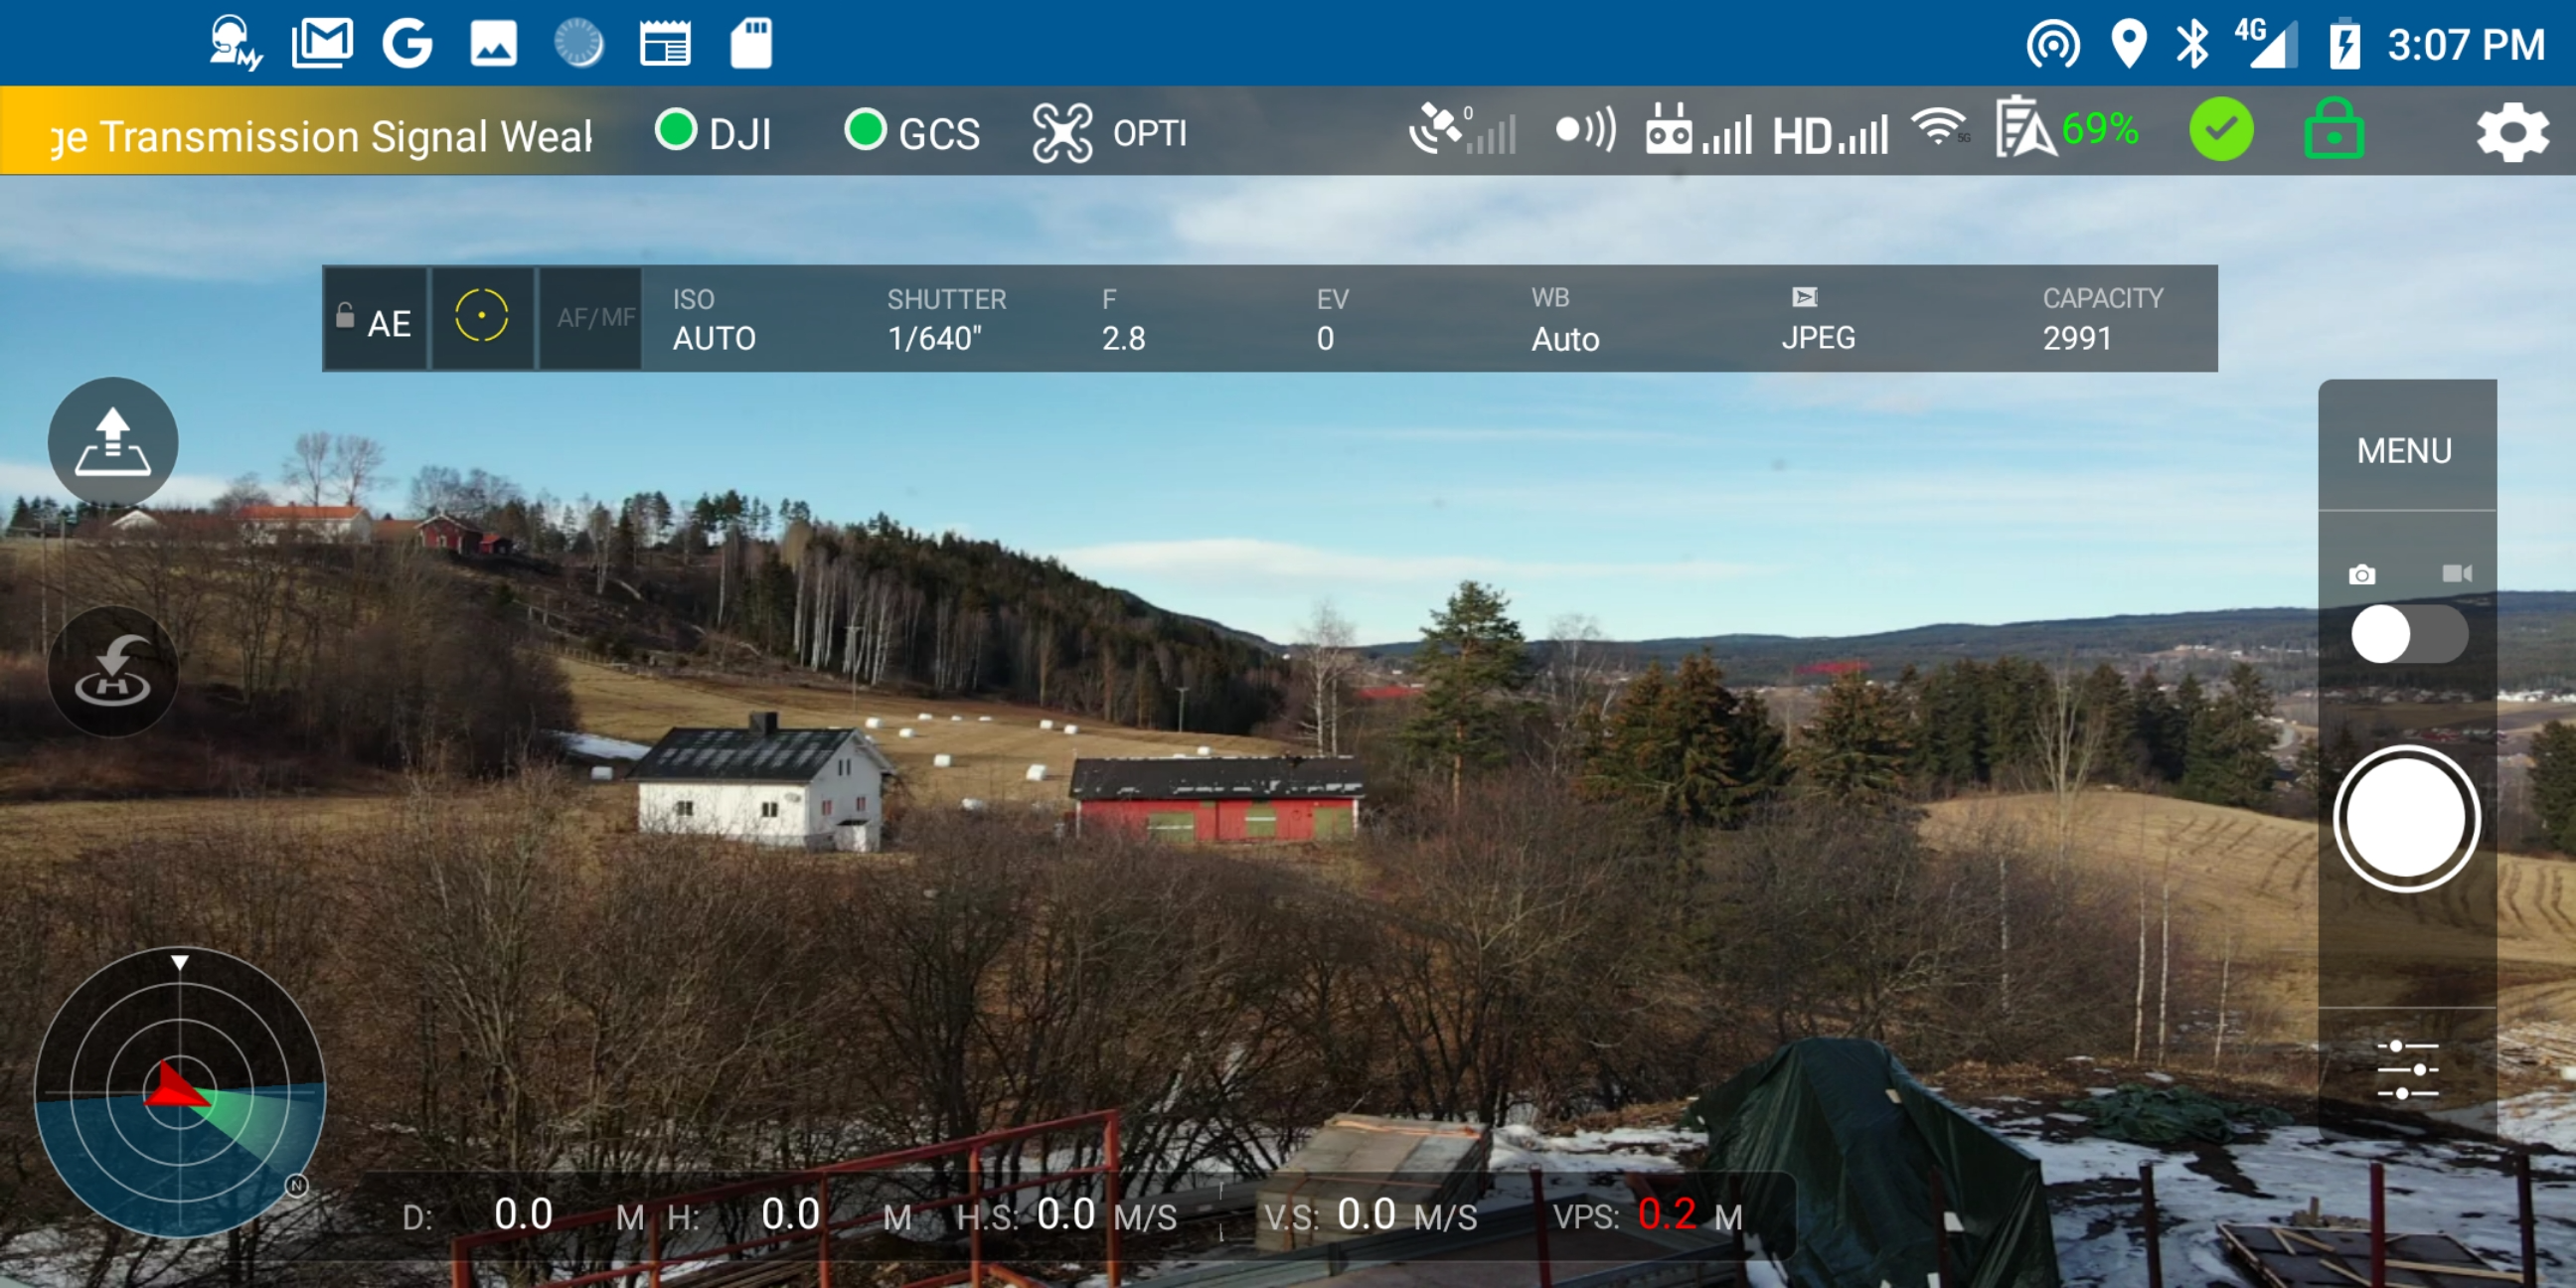Open the WB Auto setting
2576x1288 pixels.
pyautogui.click(x=1564, y=320)
